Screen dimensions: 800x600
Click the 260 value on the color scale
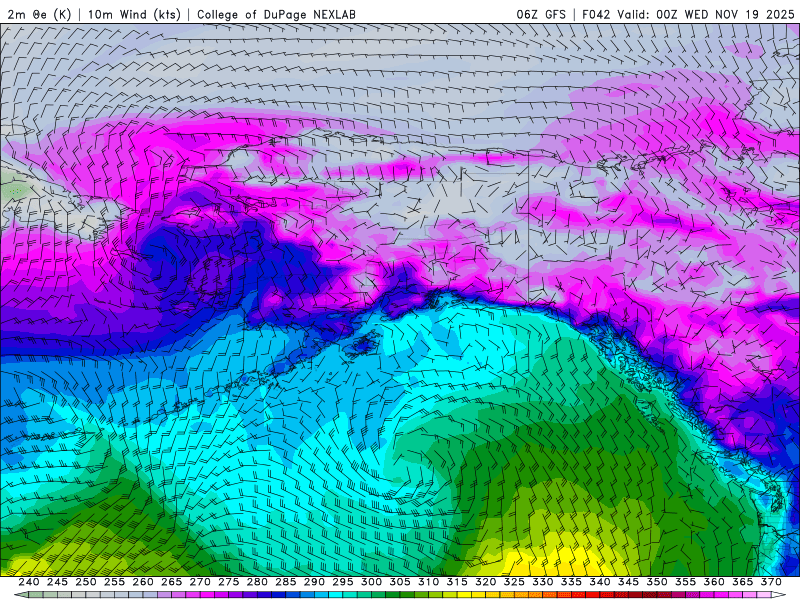[x=143, y=582]
